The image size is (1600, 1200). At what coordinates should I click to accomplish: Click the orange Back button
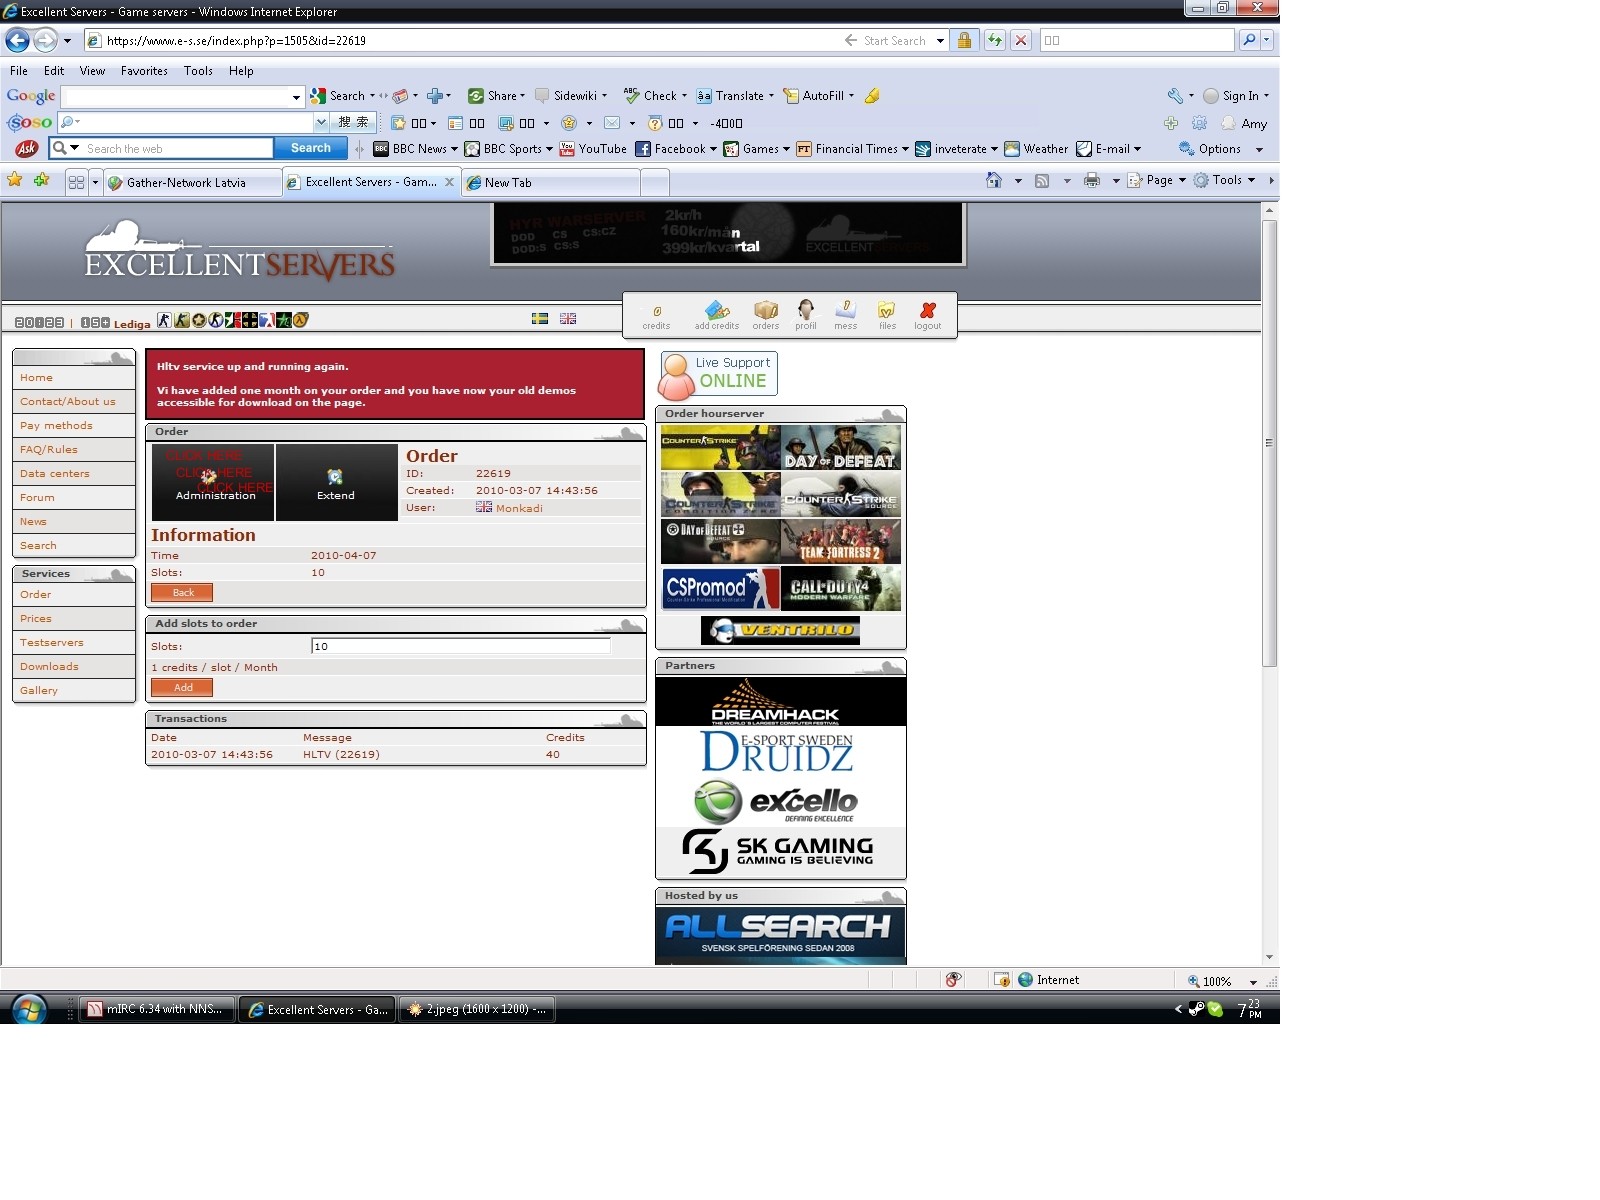182,592
